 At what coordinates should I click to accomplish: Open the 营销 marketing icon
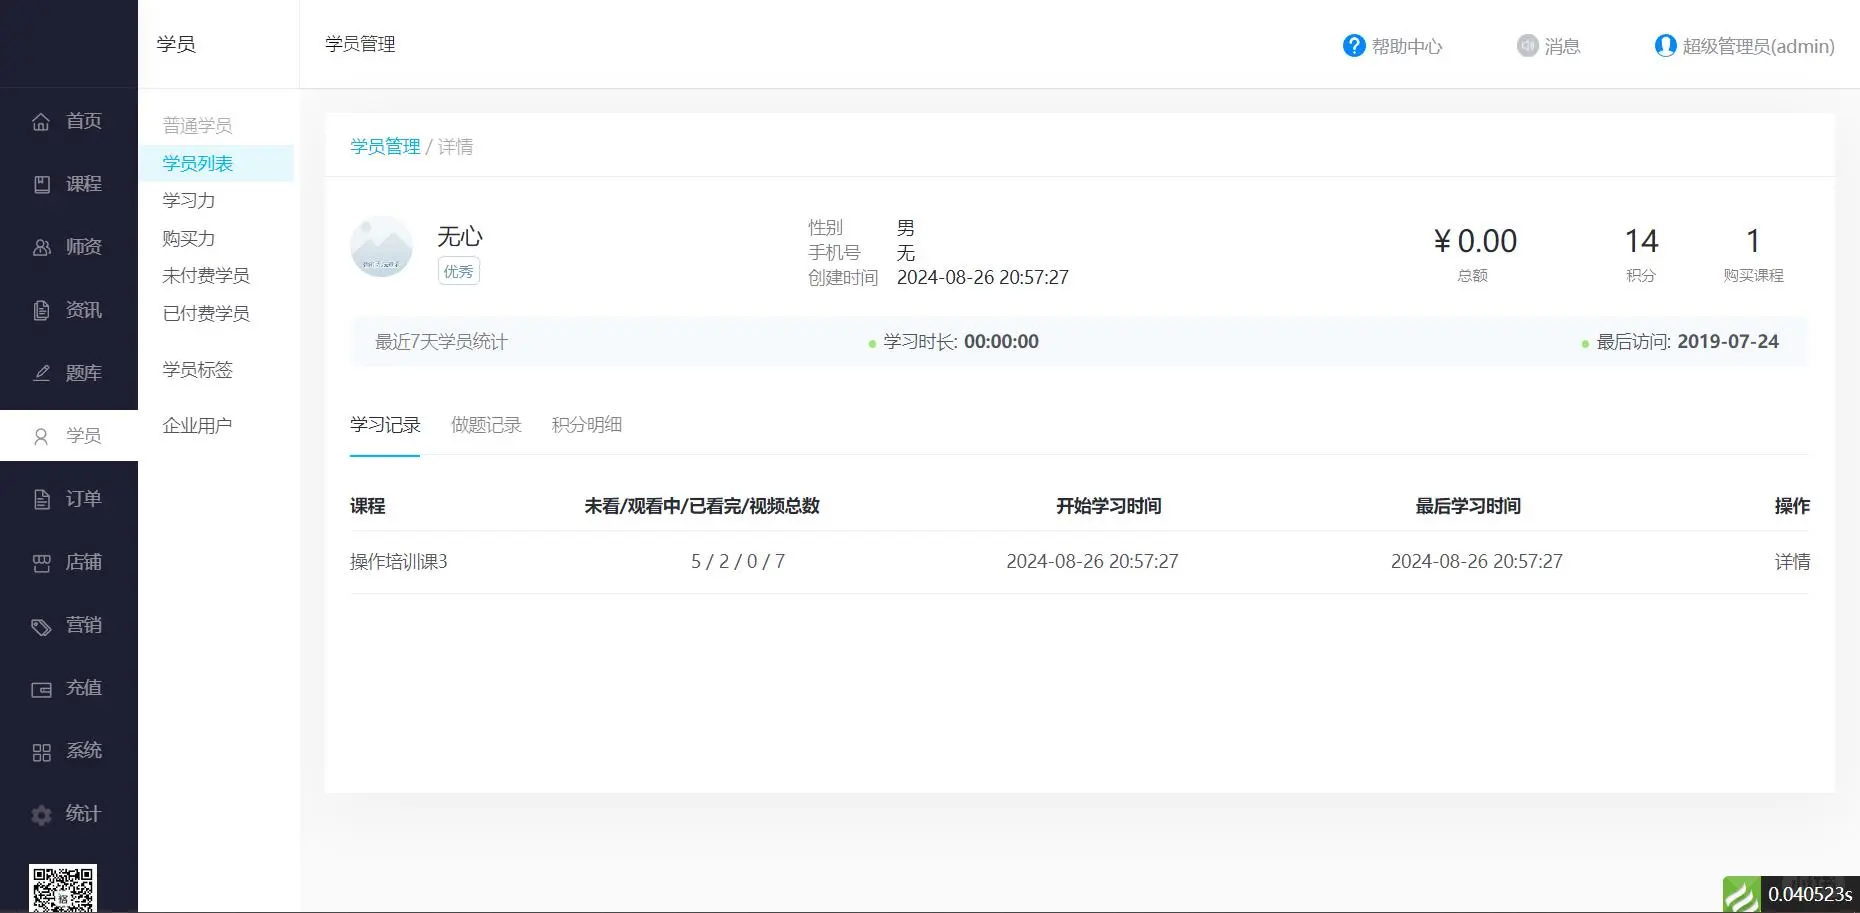point(41,625)
